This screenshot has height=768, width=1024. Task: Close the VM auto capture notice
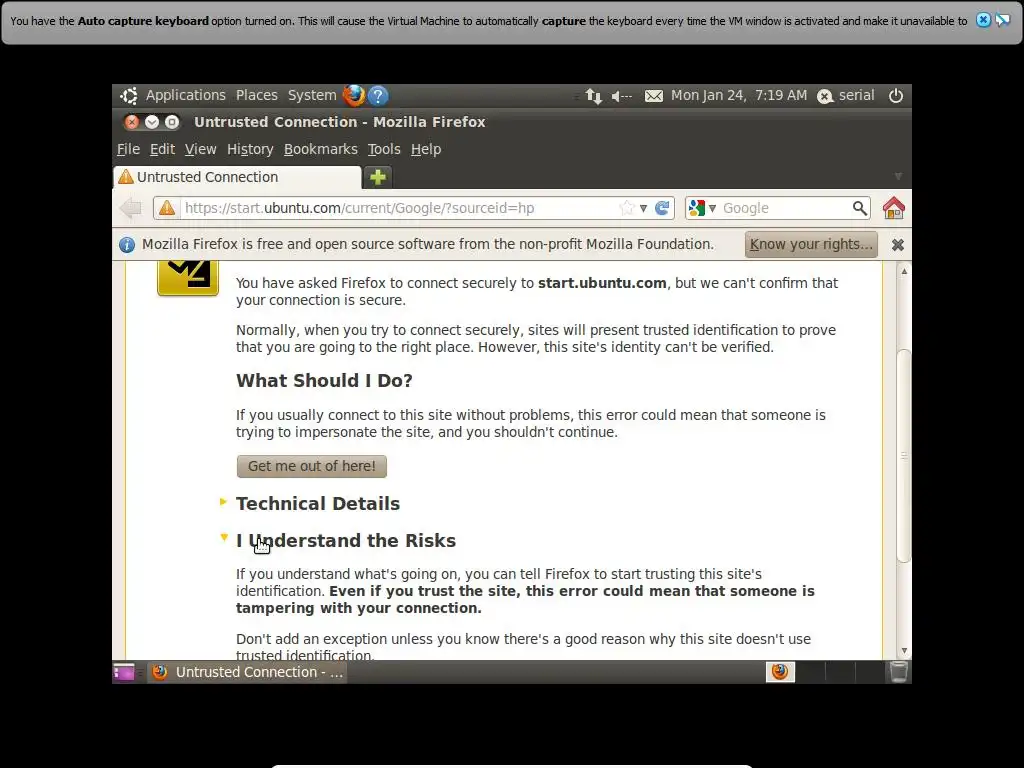(983, 20)
